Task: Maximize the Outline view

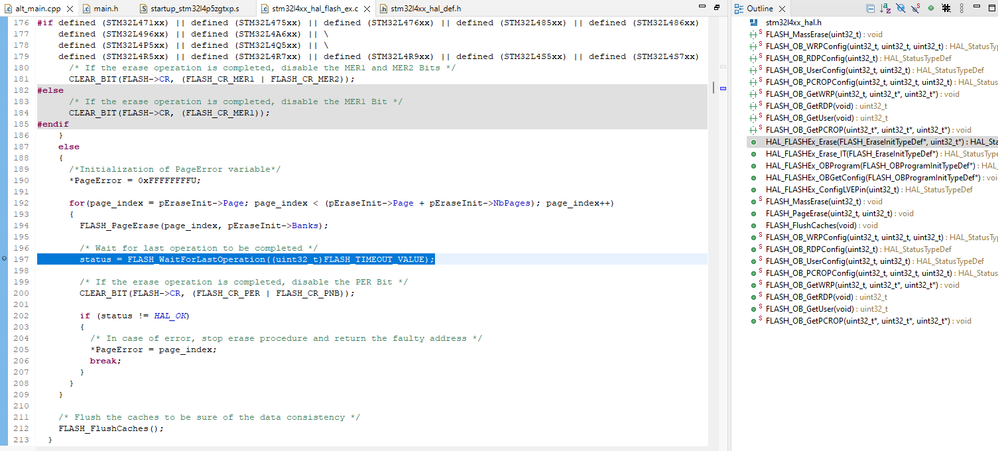Action: (992, 8)
